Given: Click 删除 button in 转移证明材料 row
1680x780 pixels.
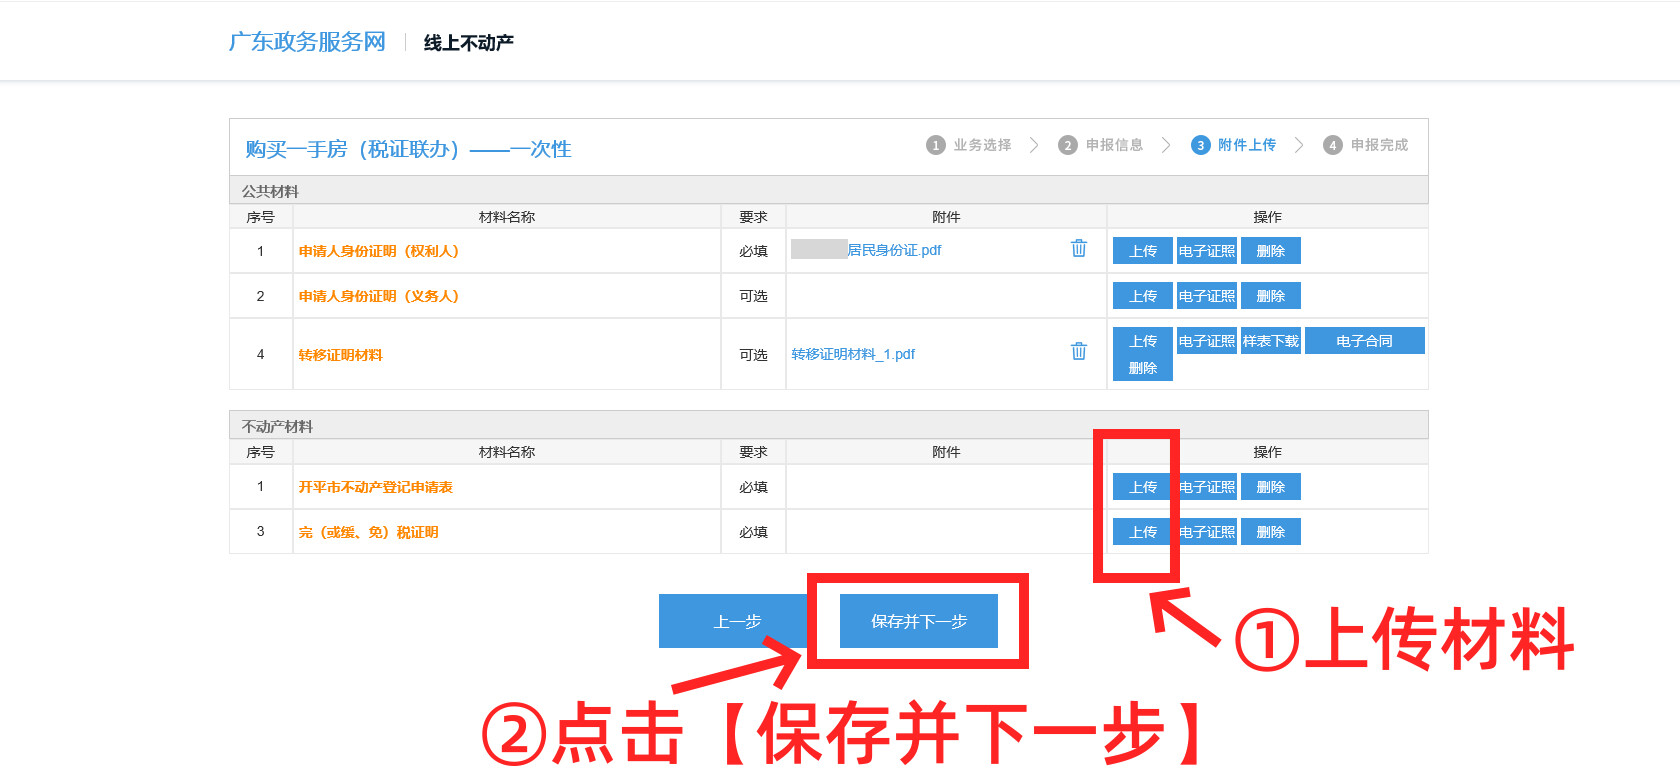Looking at the screenshot, I should pyautogui.click(x=1142, y=368).
